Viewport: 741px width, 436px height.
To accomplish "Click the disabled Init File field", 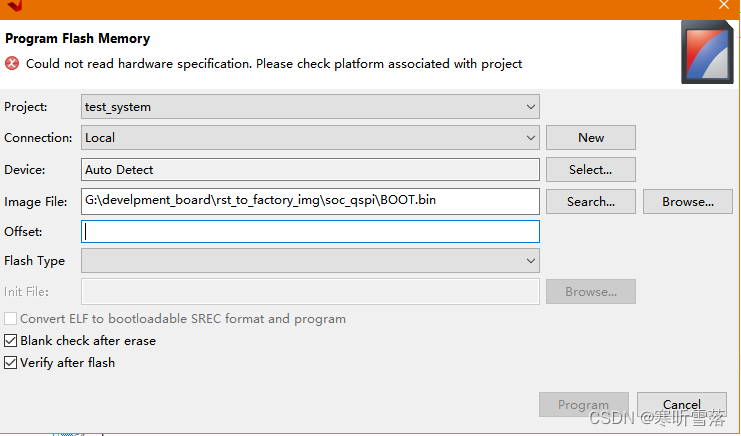I will pos(310,291).
